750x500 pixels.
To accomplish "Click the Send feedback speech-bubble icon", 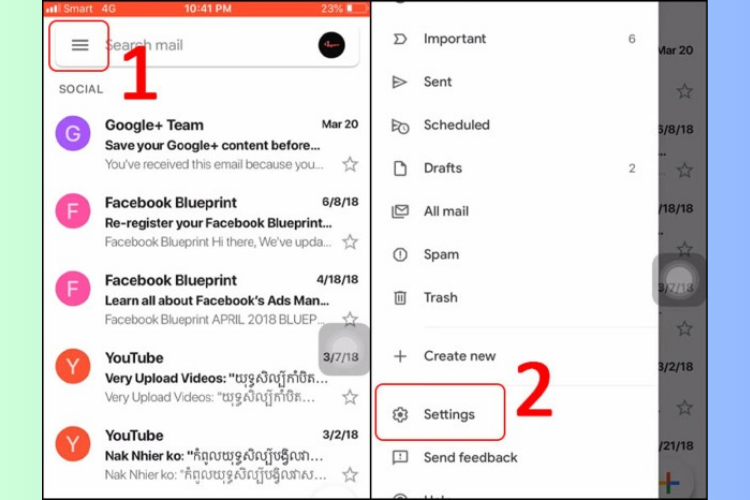I will coord(400,458).
